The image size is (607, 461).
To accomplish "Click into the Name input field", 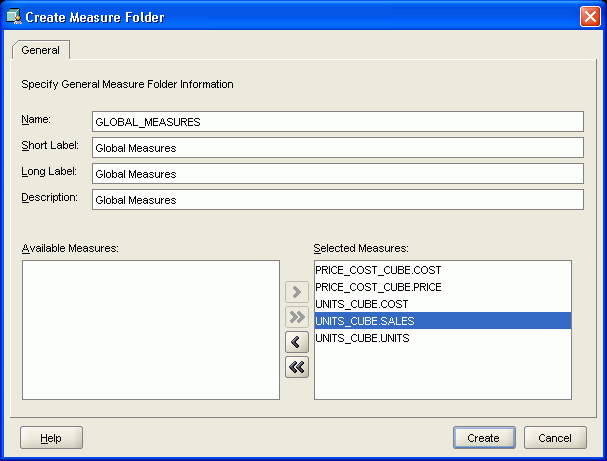I will click(337, 121).
